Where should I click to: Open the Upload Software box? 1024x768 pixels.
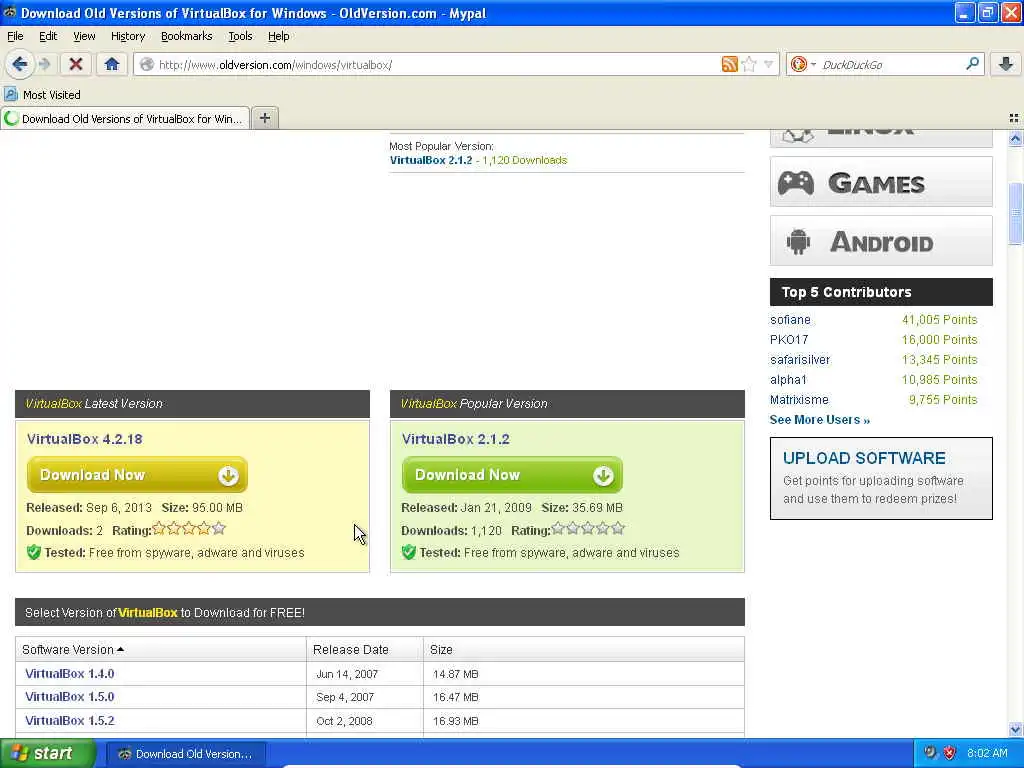(x=881, y=479)
